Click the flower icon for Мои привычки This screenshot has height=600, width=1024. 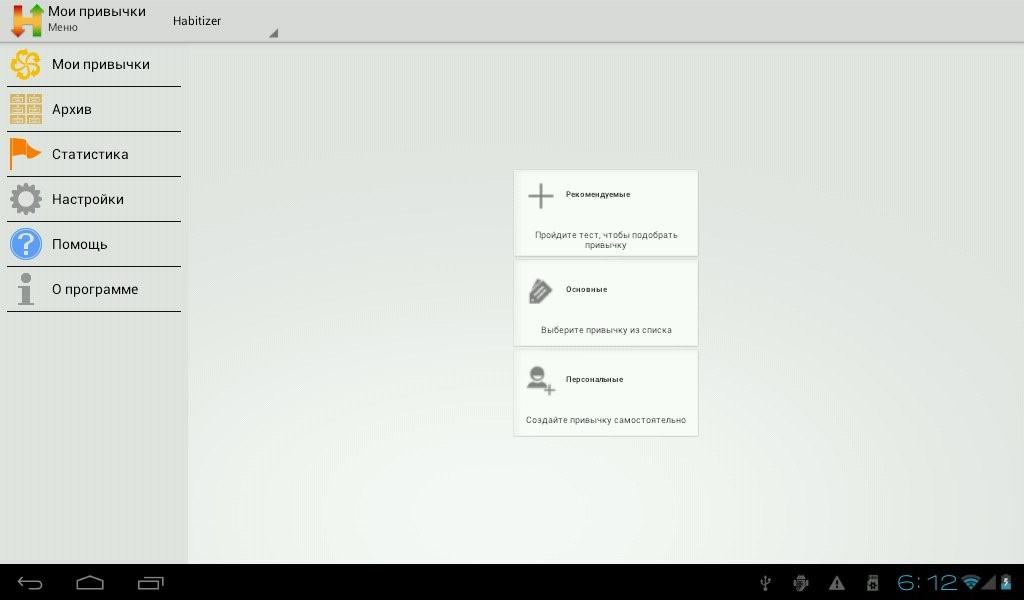(26, 65)
